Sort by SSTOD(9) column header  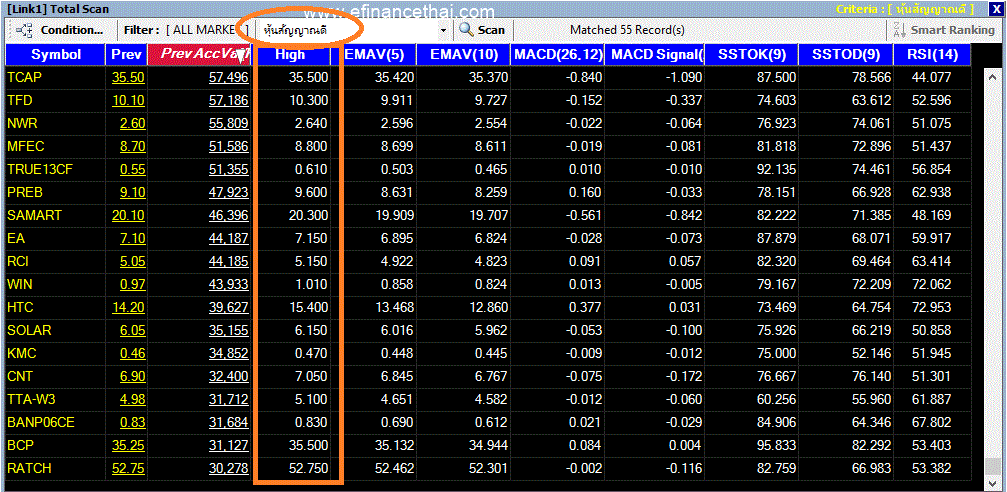(x=845, y=55)
